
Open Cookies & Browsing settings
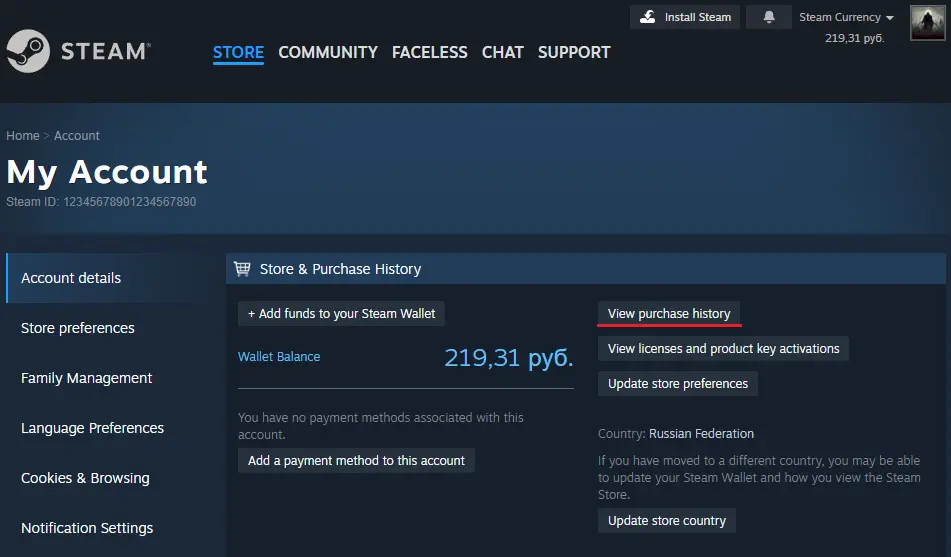(x=85, y=478)
